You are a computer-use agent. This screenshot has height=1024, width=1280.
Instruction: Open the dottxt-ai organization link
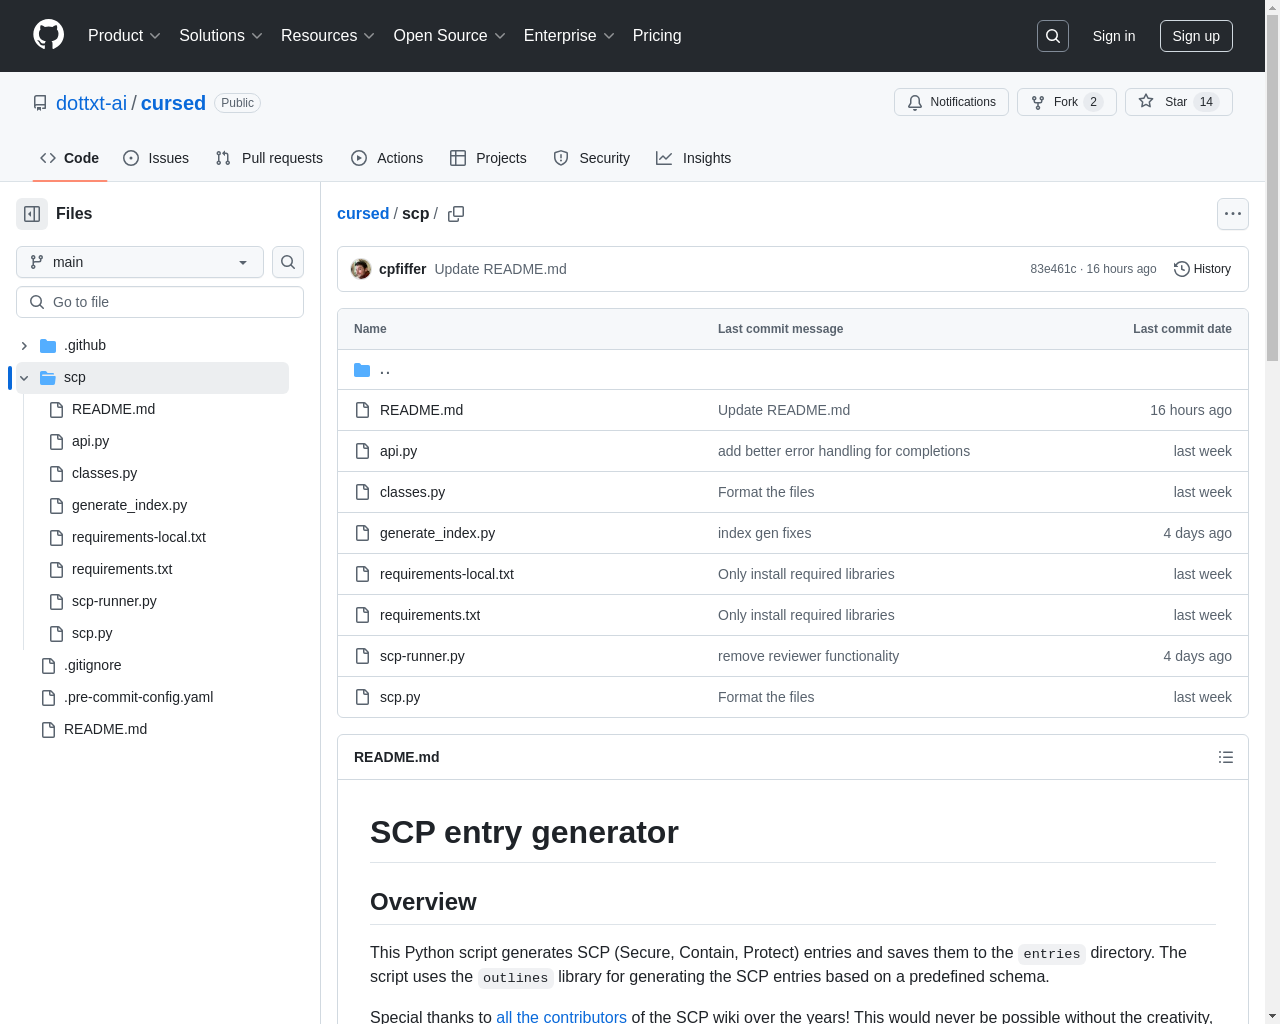pyautogui.click(x=91, y=103)
